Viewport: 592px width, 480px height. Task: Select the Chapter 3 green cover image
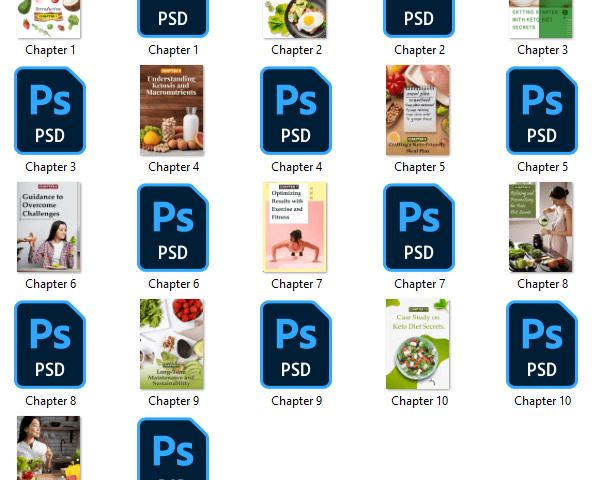[541, 19]
